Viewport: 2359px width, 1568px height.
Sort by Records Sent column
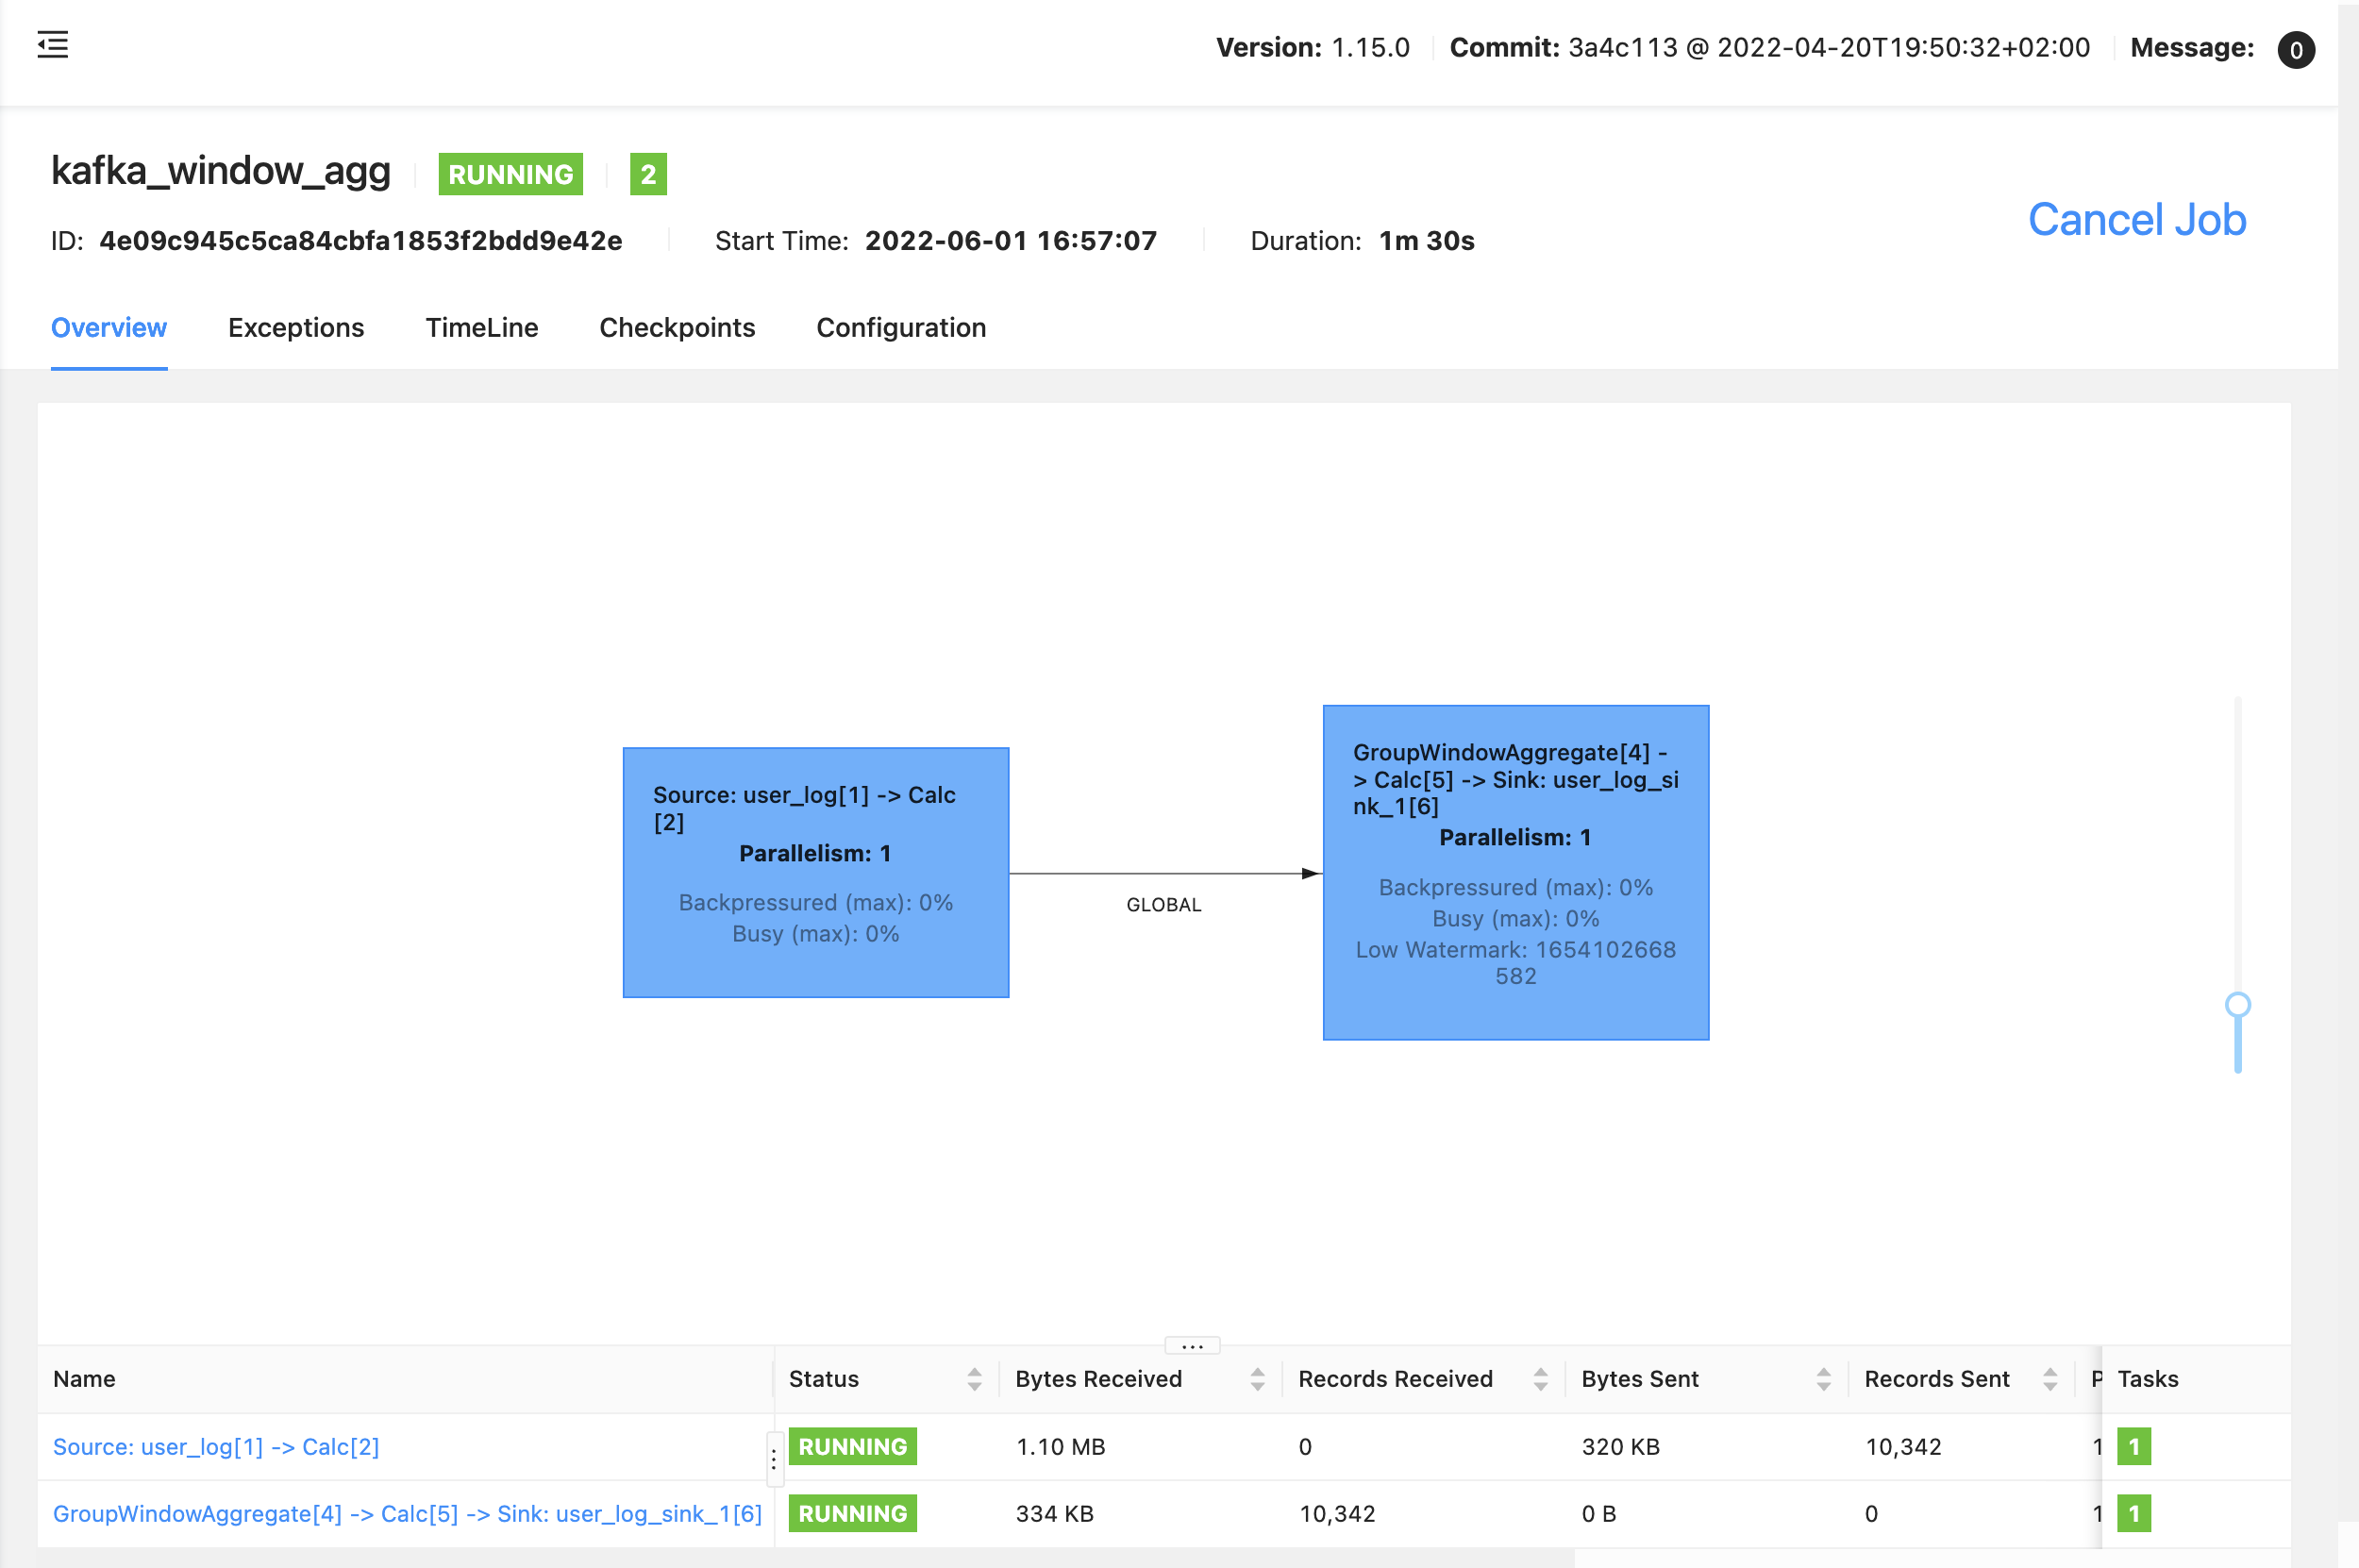(2050, 1379)
